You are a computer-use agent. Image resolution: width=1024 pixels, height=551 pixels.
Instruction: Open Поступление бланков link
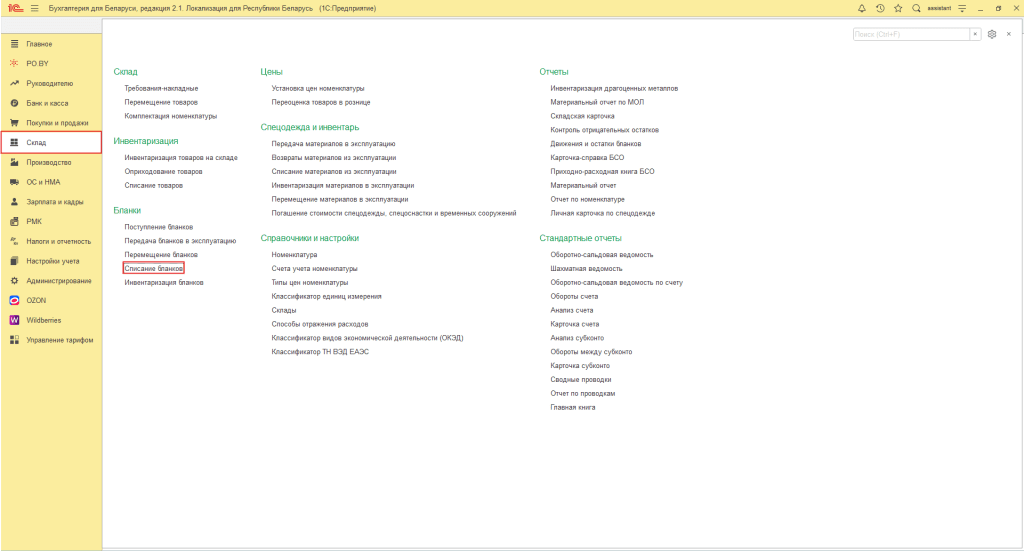(x=159, y=227)
